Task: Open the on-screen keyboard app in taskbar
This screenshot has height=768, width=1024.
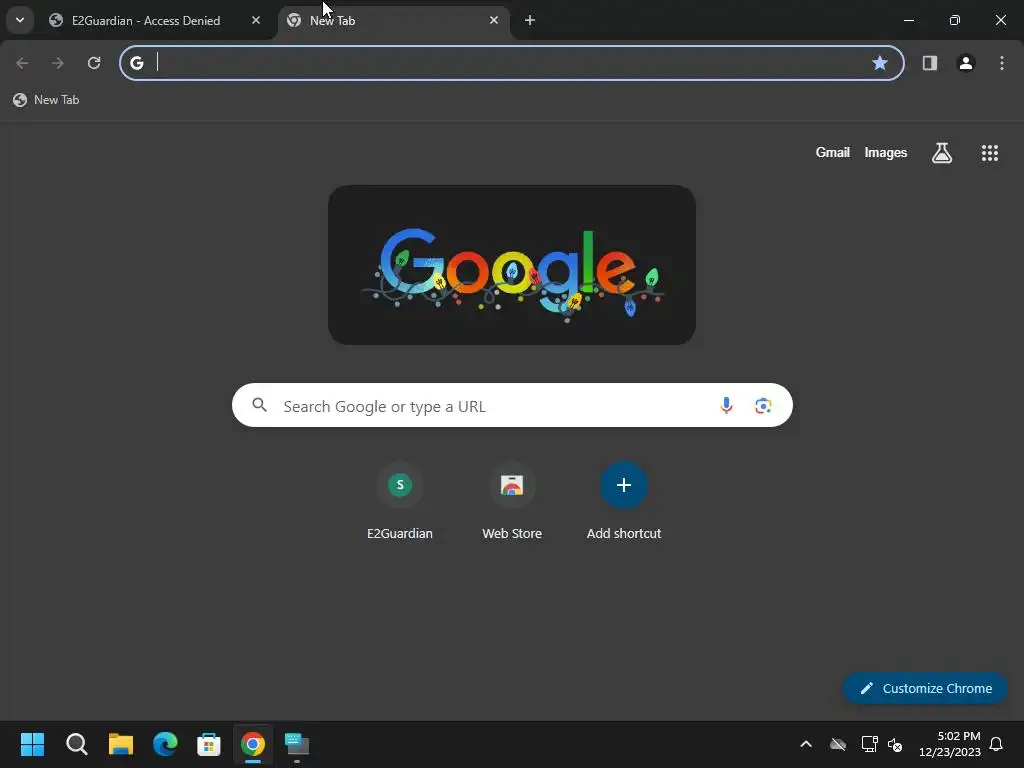Action: [x=296, y=744]
